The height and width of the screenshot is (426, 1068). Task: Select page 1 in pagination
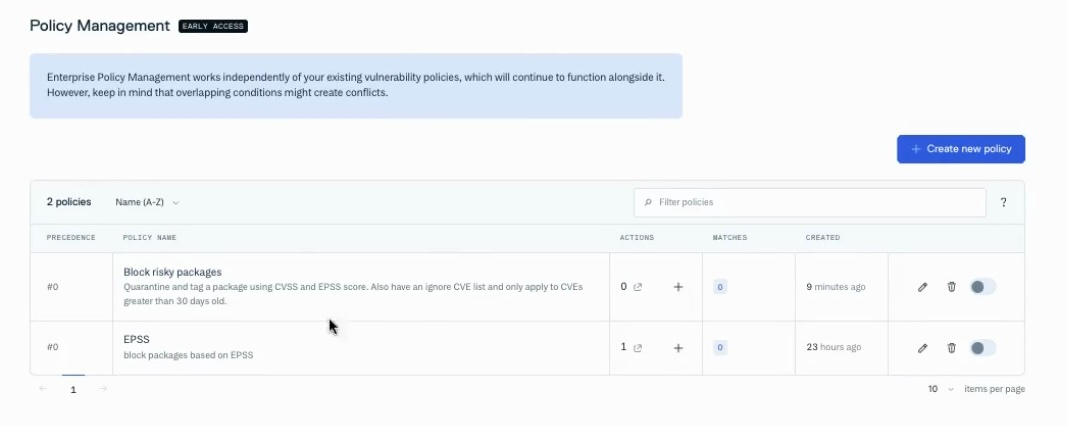(73, 389)
